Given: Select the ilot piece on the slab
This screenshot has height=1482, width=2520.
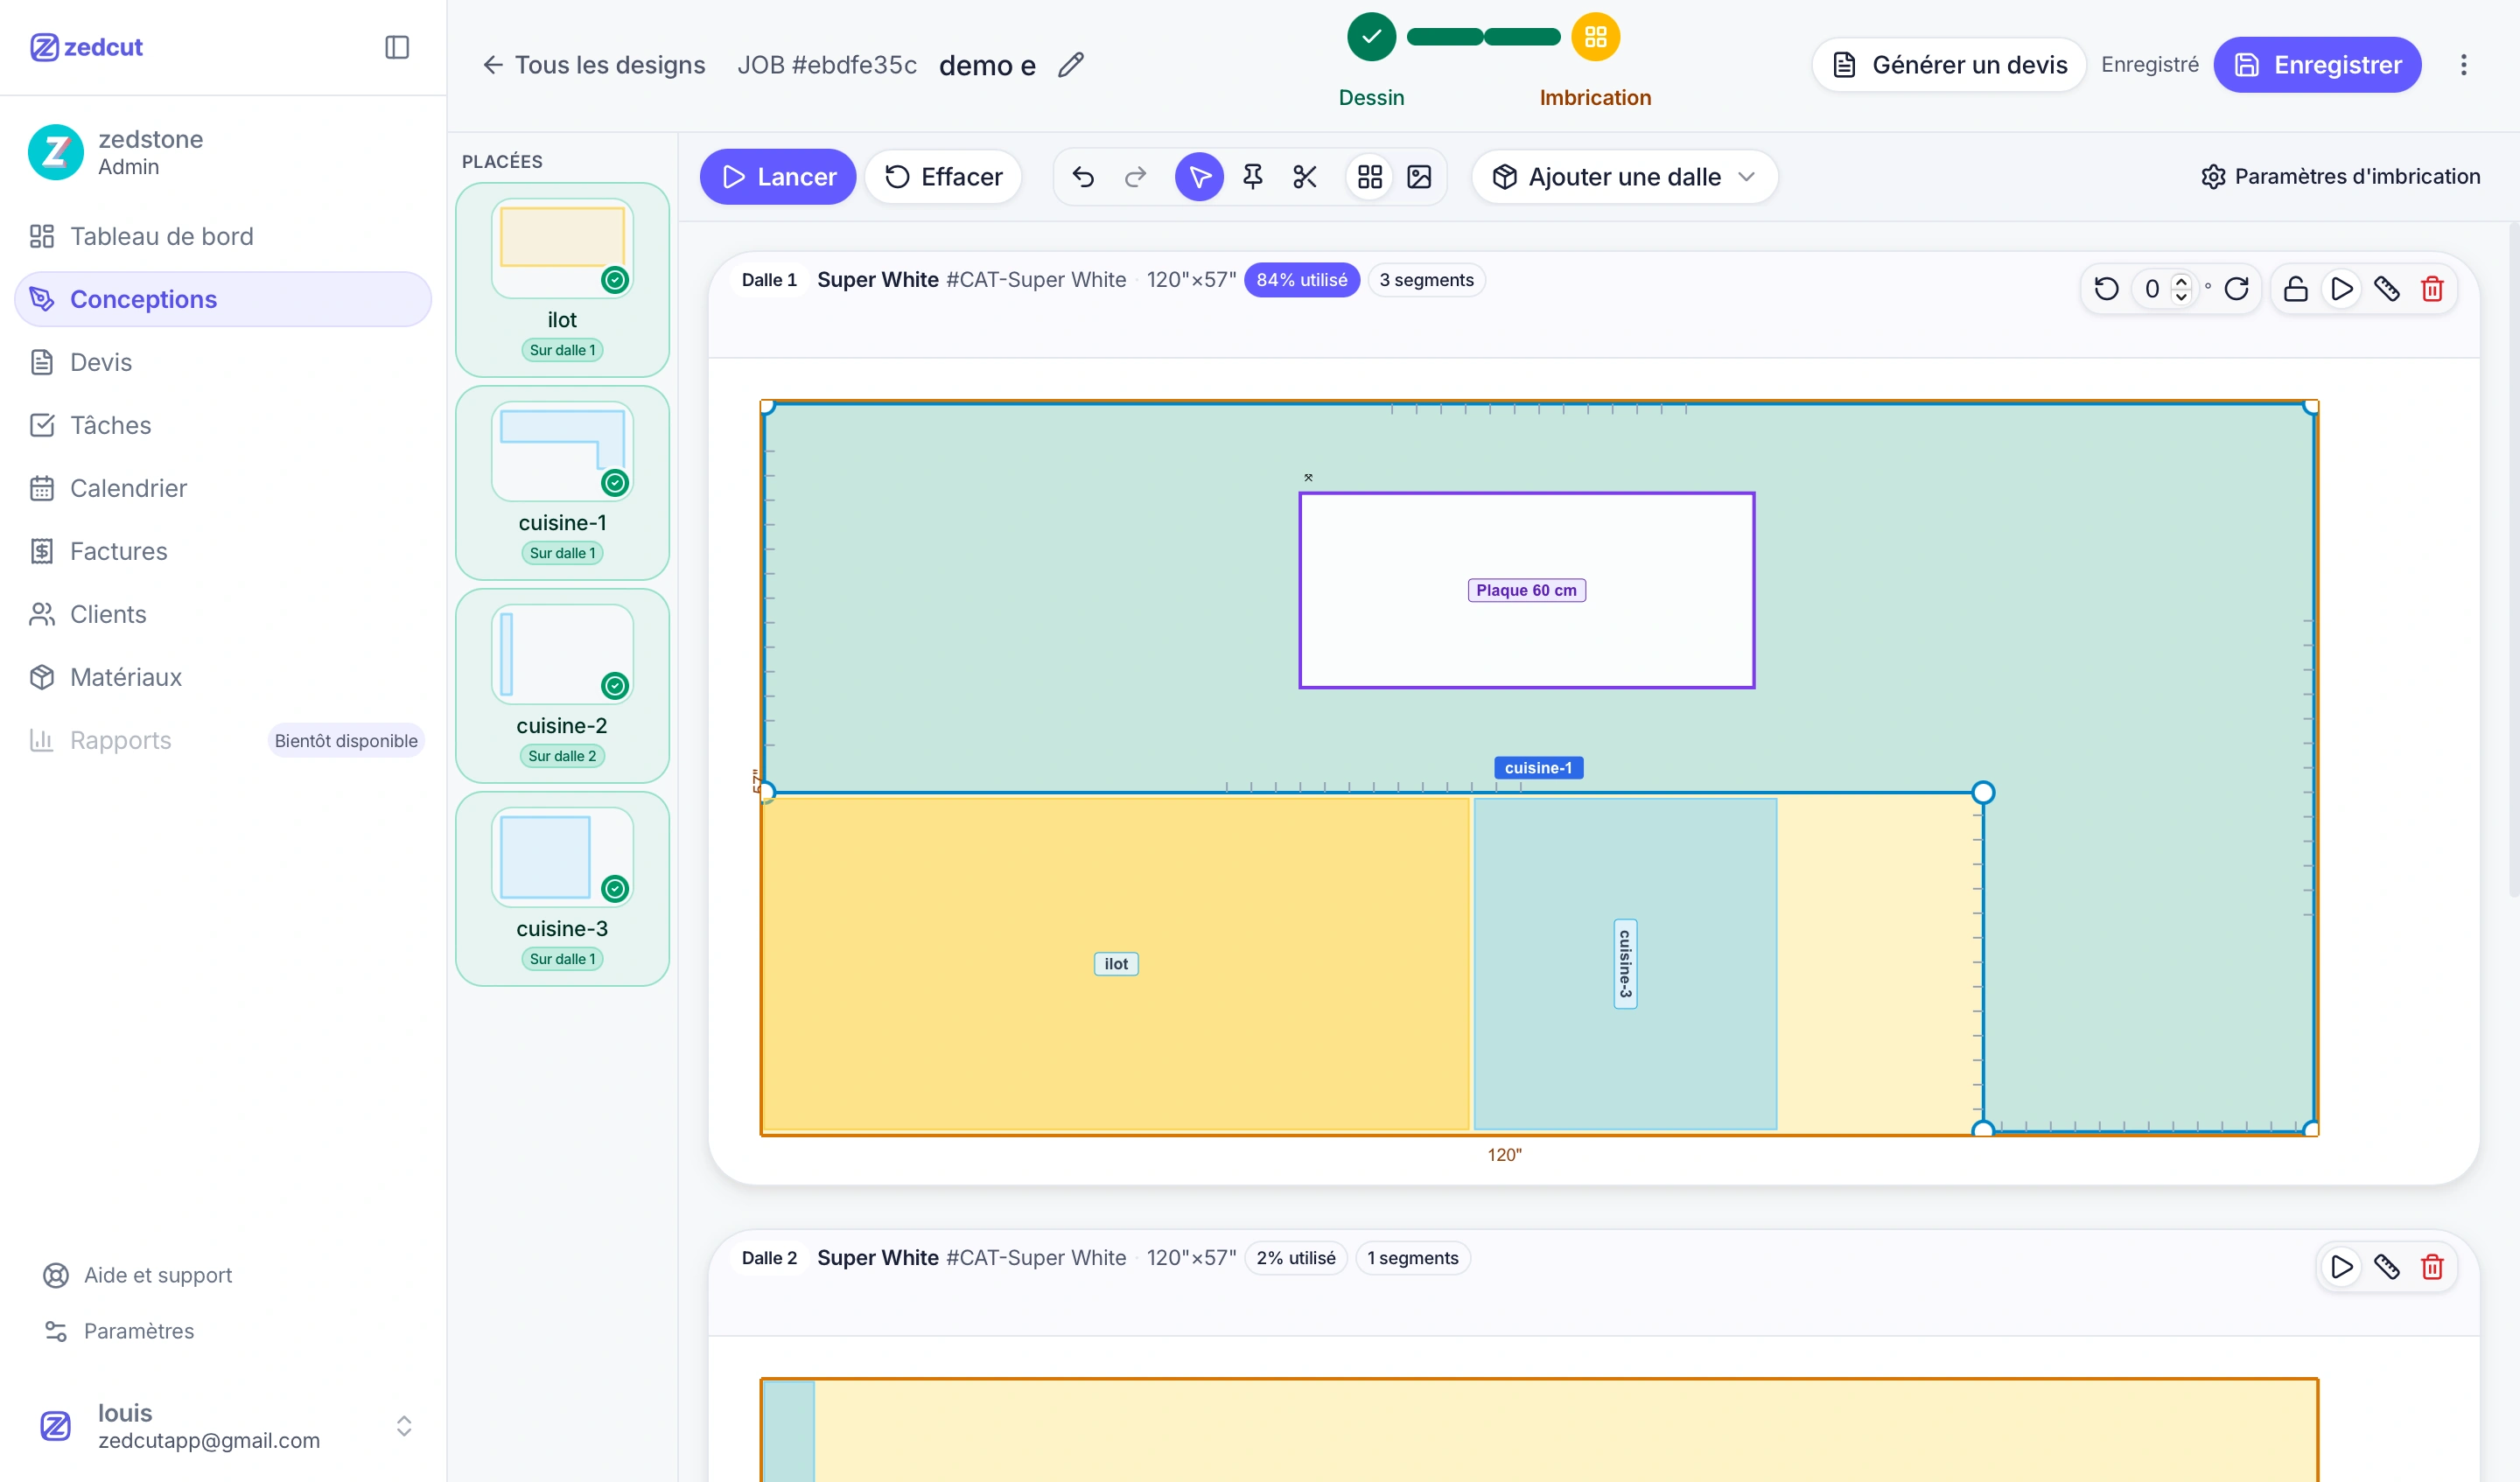Looking at the screenshot, I should click(1115, 964).
